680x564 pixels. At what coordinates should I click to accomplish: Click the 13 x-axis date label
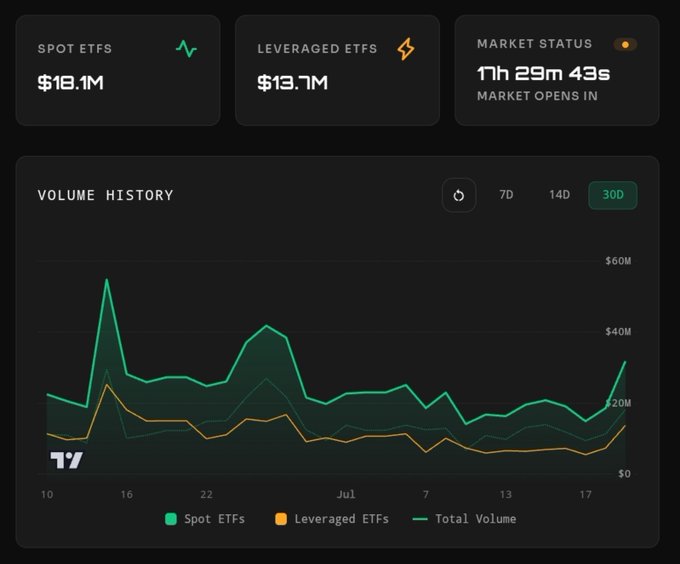(505, 494)
